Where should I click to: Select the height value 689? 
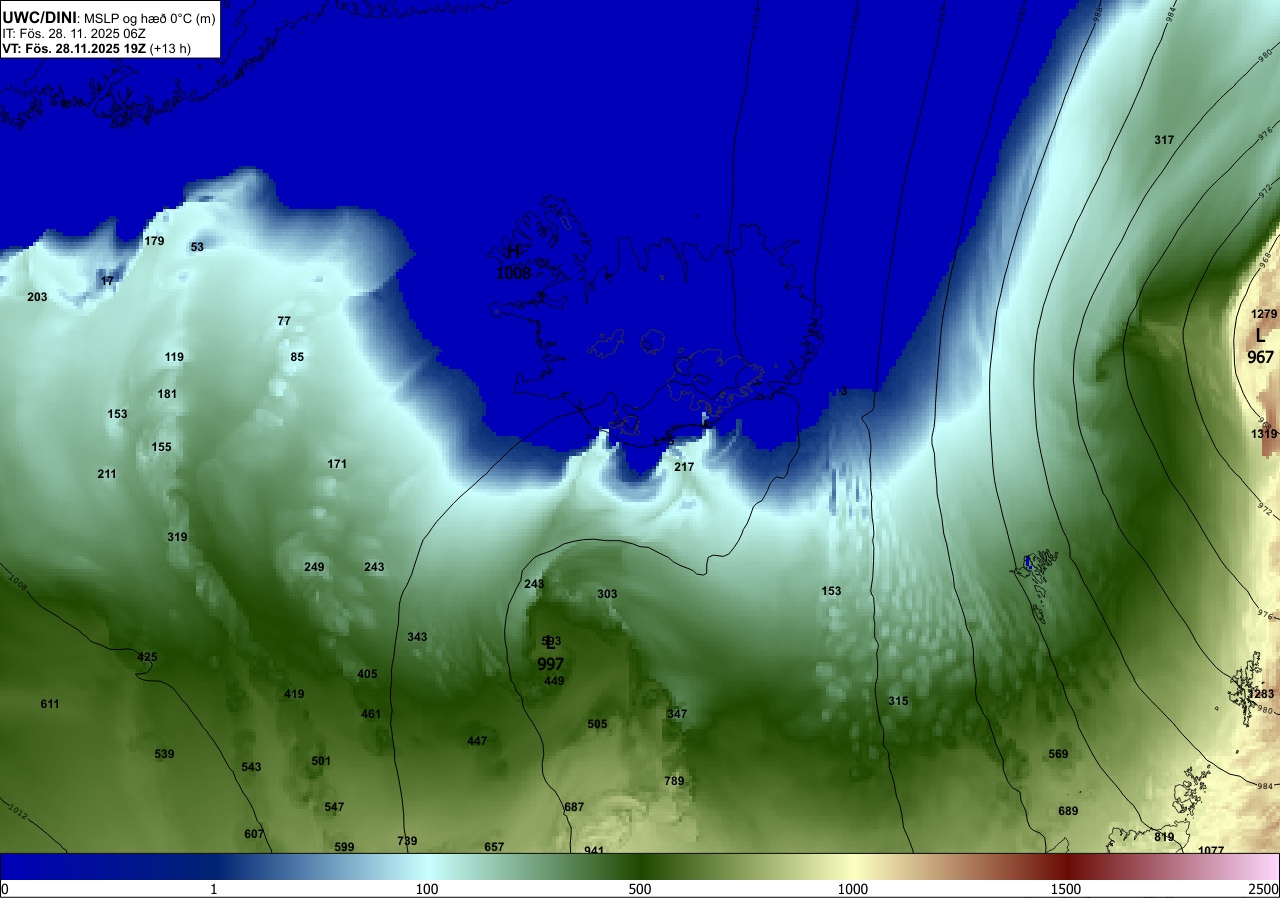pyautogui.click(x=1068, y=811)
